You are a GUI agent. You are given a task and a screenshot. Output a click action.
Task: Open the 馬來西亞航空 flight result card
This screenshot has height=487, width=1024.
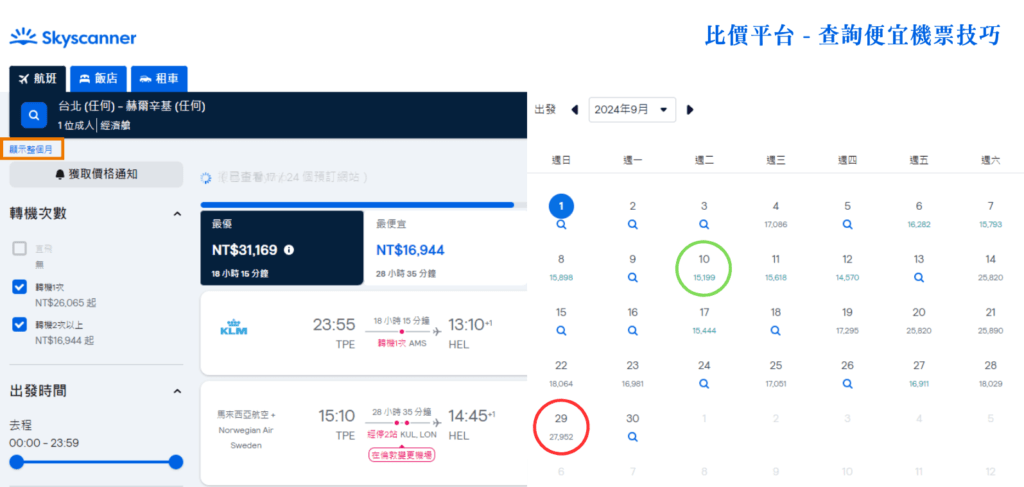pyautogui.click(x=364, y=433)
